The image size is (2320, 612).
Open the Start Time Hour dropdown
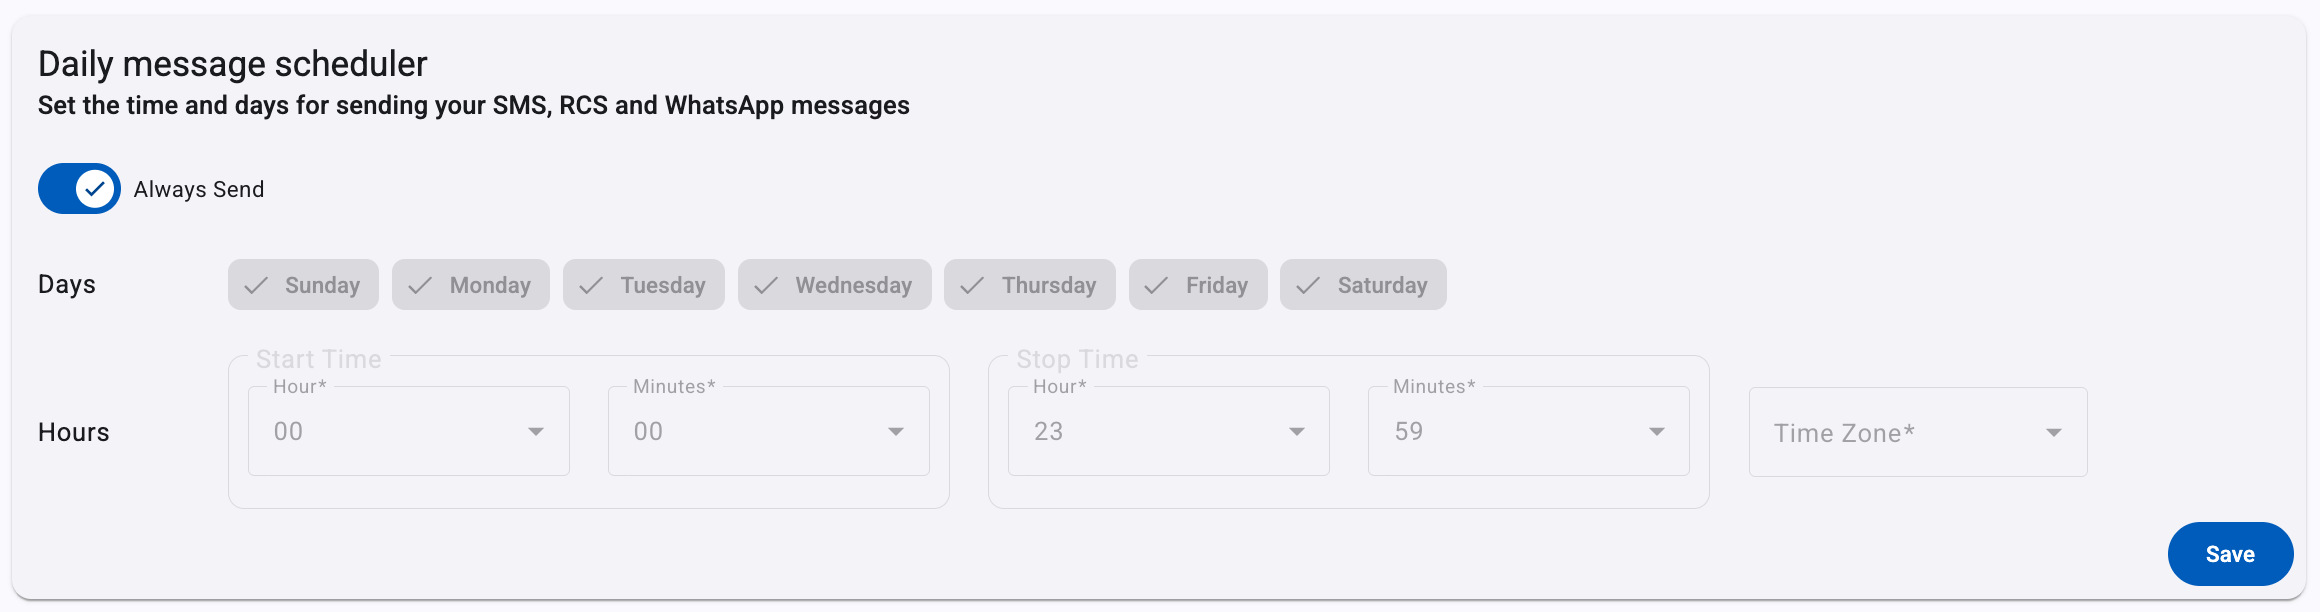(409, 431)
